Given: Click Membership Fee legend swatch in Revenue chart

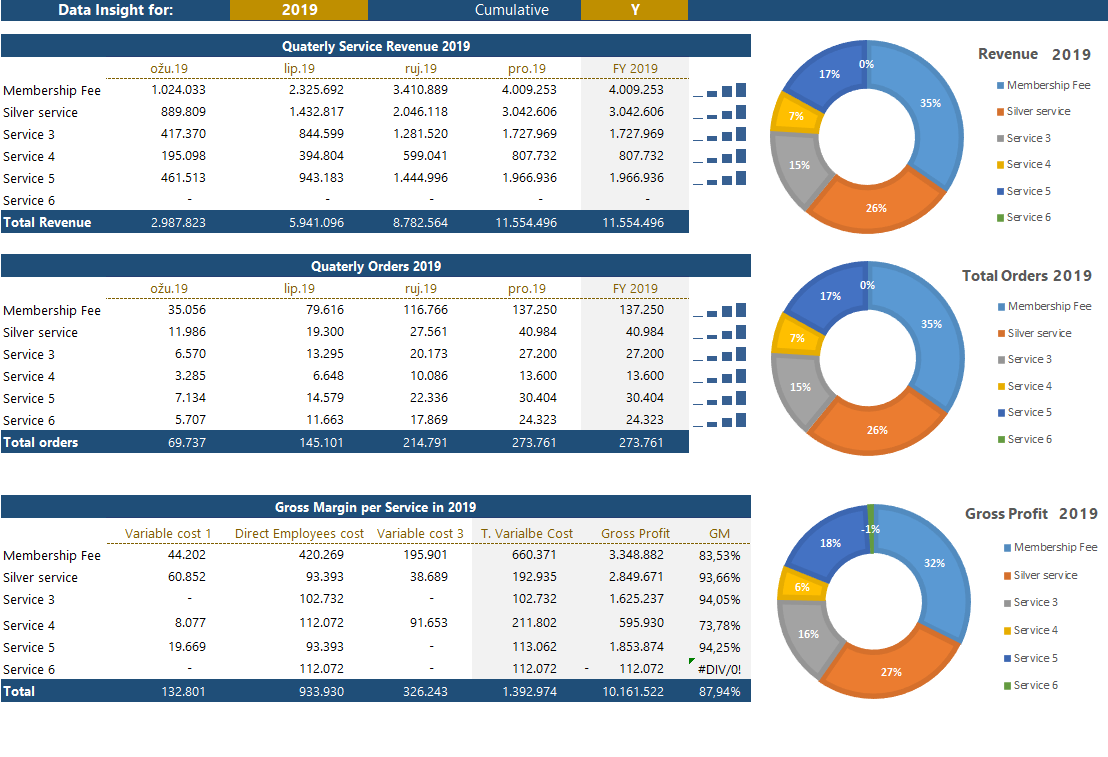Looking at the screenshot, I should point(1000,86).
